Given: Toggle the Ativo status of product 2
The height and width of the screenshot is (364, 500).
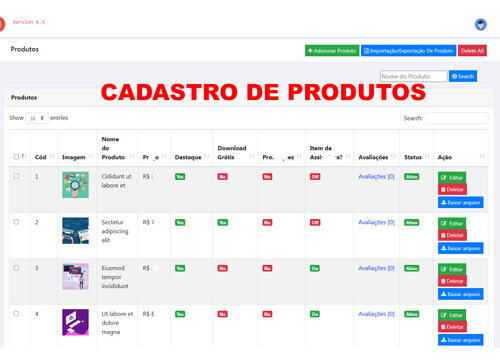Looking at the screenshot, I should (412, 222).
